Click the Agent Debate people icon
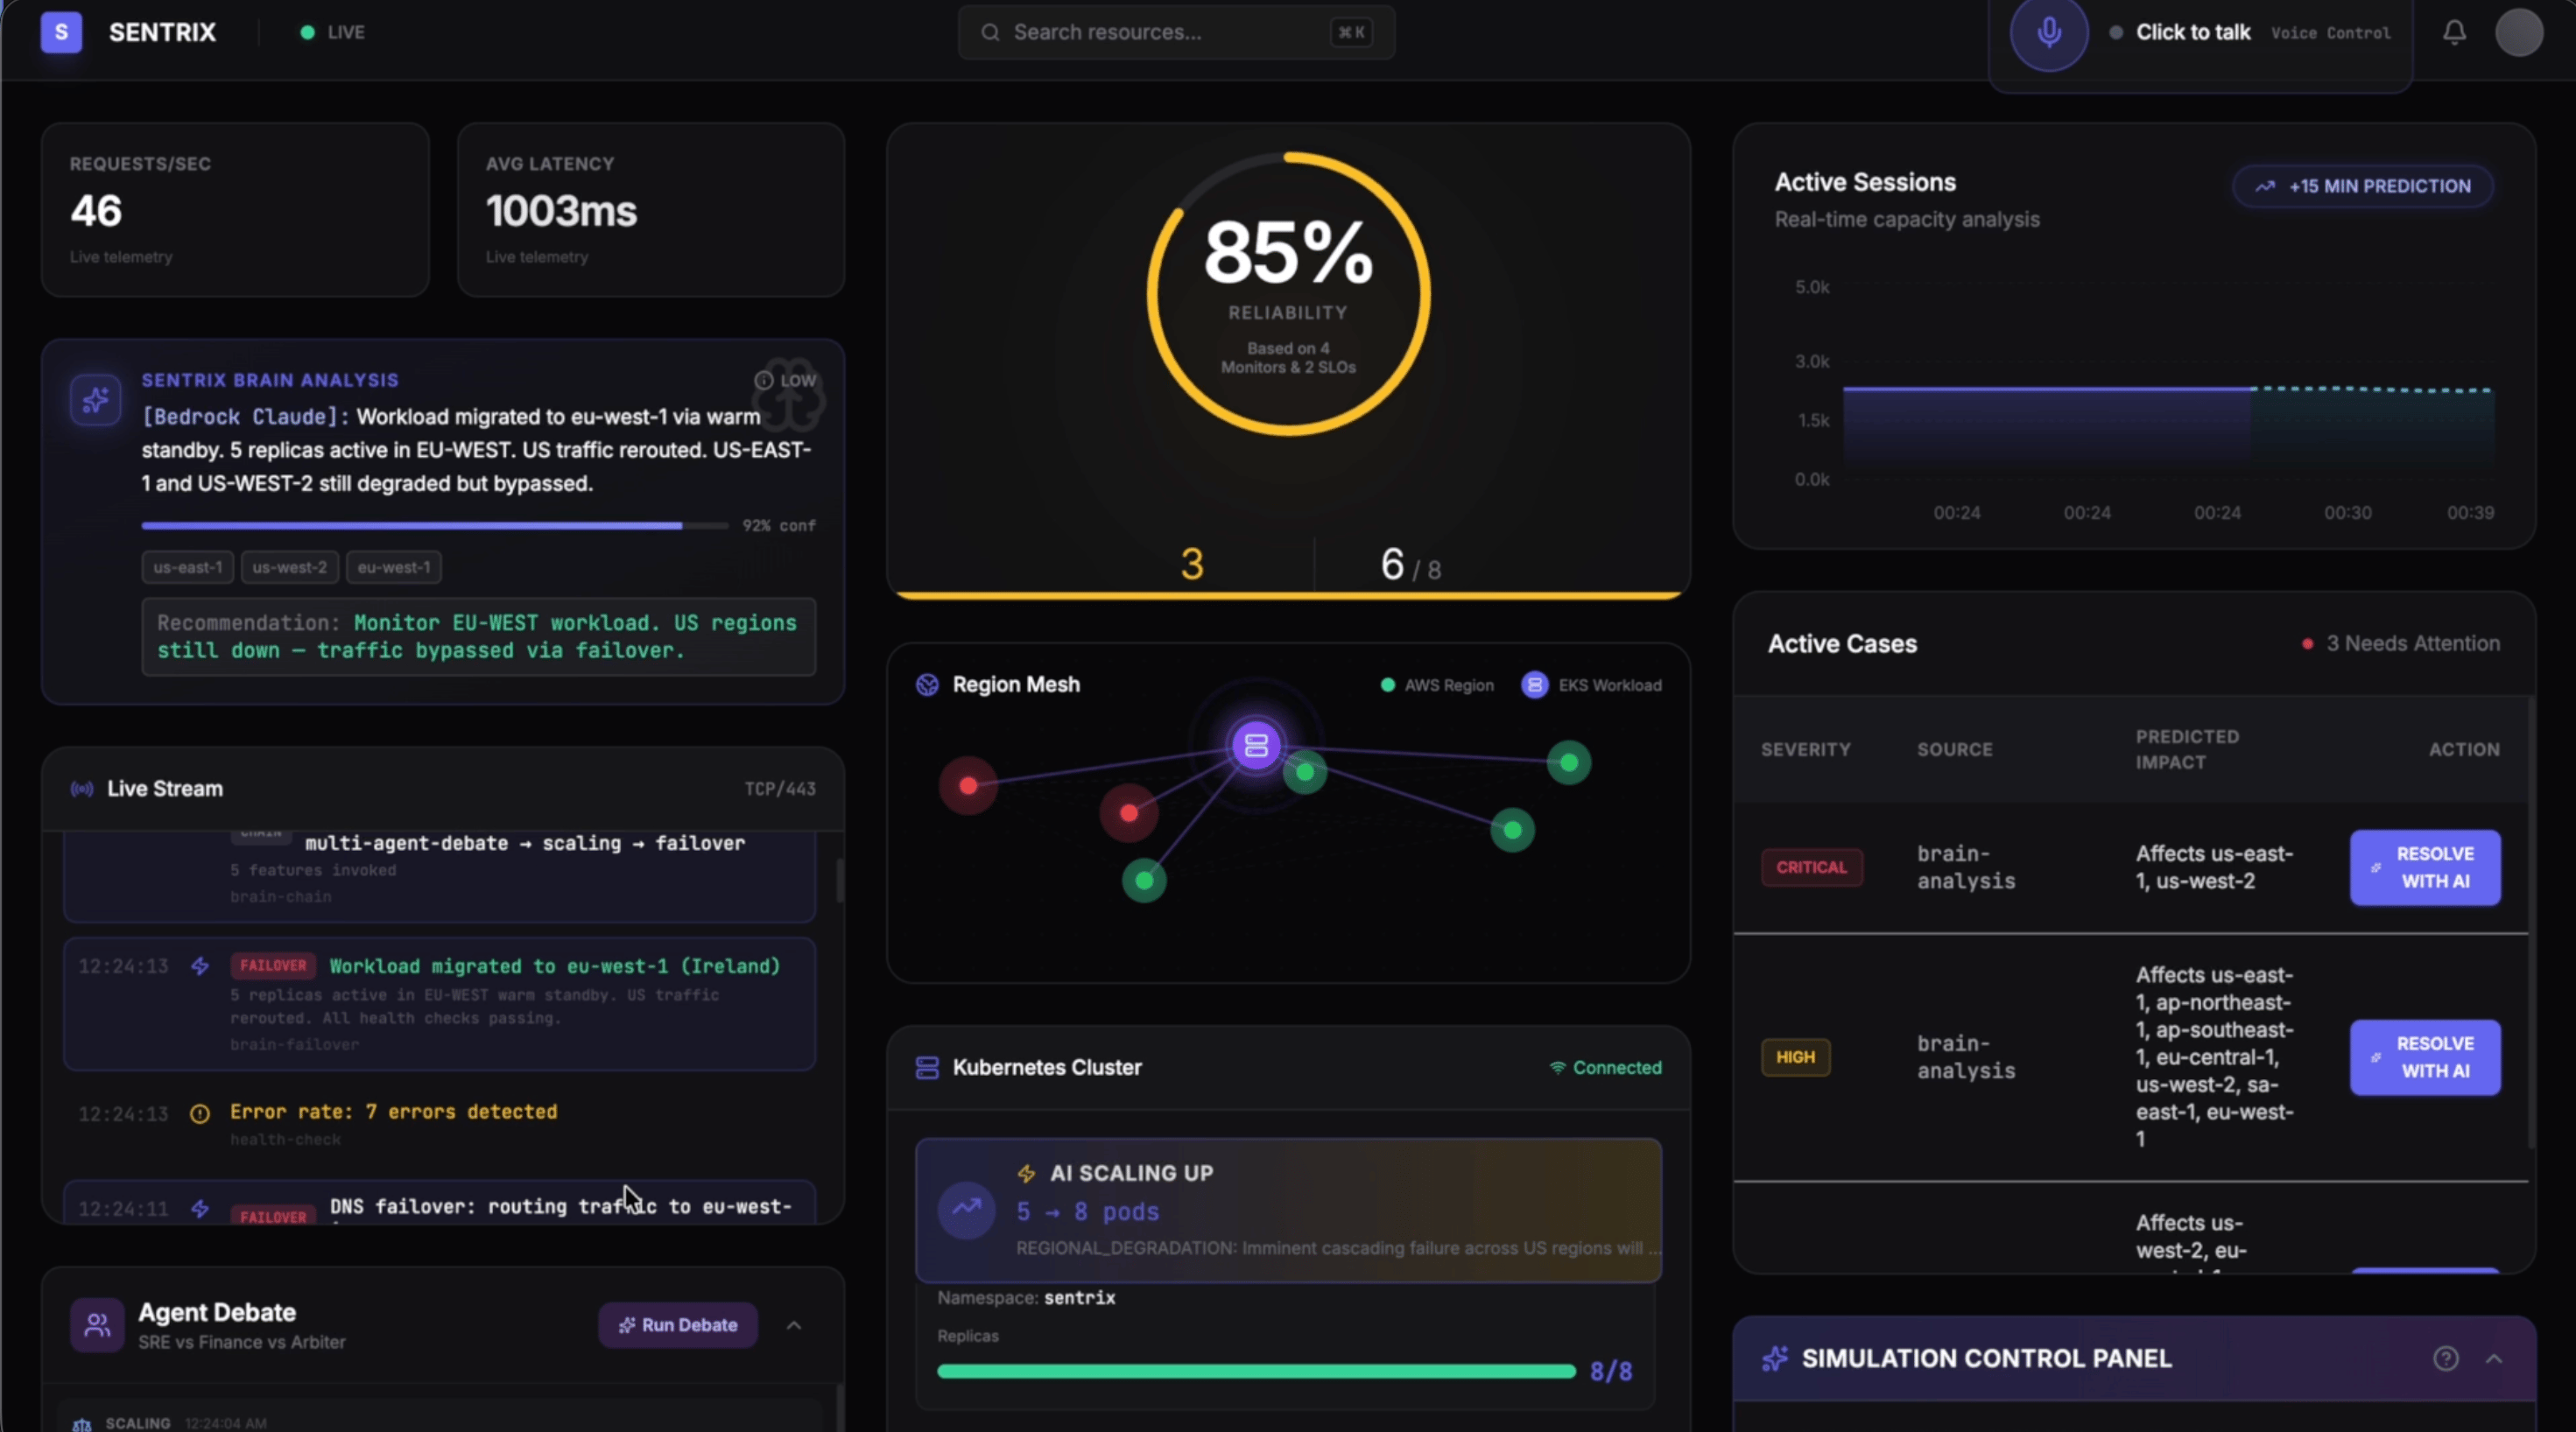 (x=97, y=1325)
